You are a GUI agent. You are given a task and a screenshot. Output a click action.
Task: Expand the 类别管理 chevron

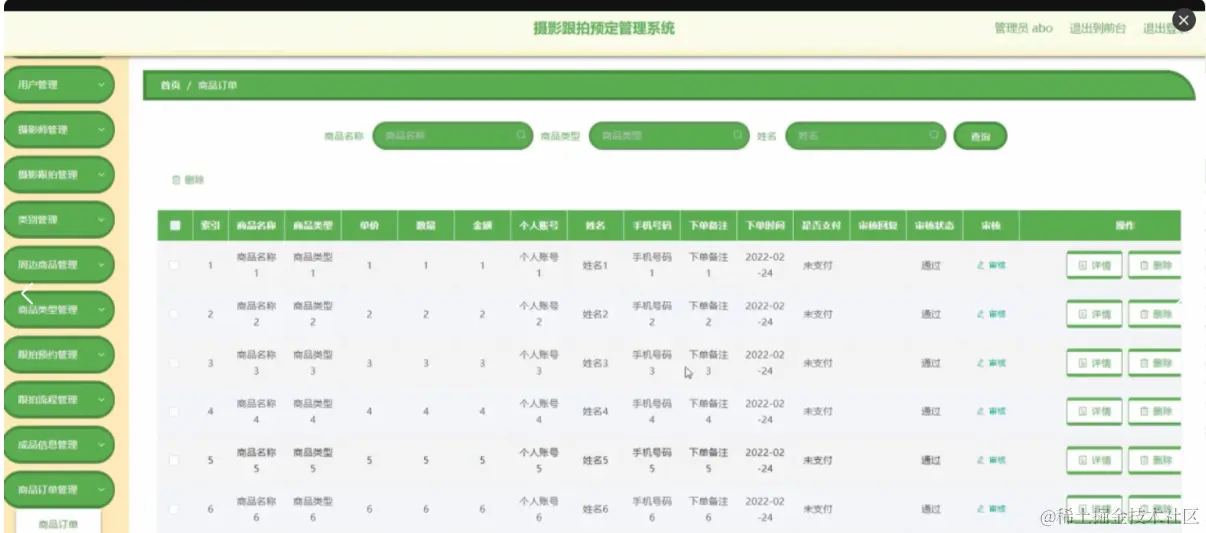pyautogui.click(x=101, y=220)
